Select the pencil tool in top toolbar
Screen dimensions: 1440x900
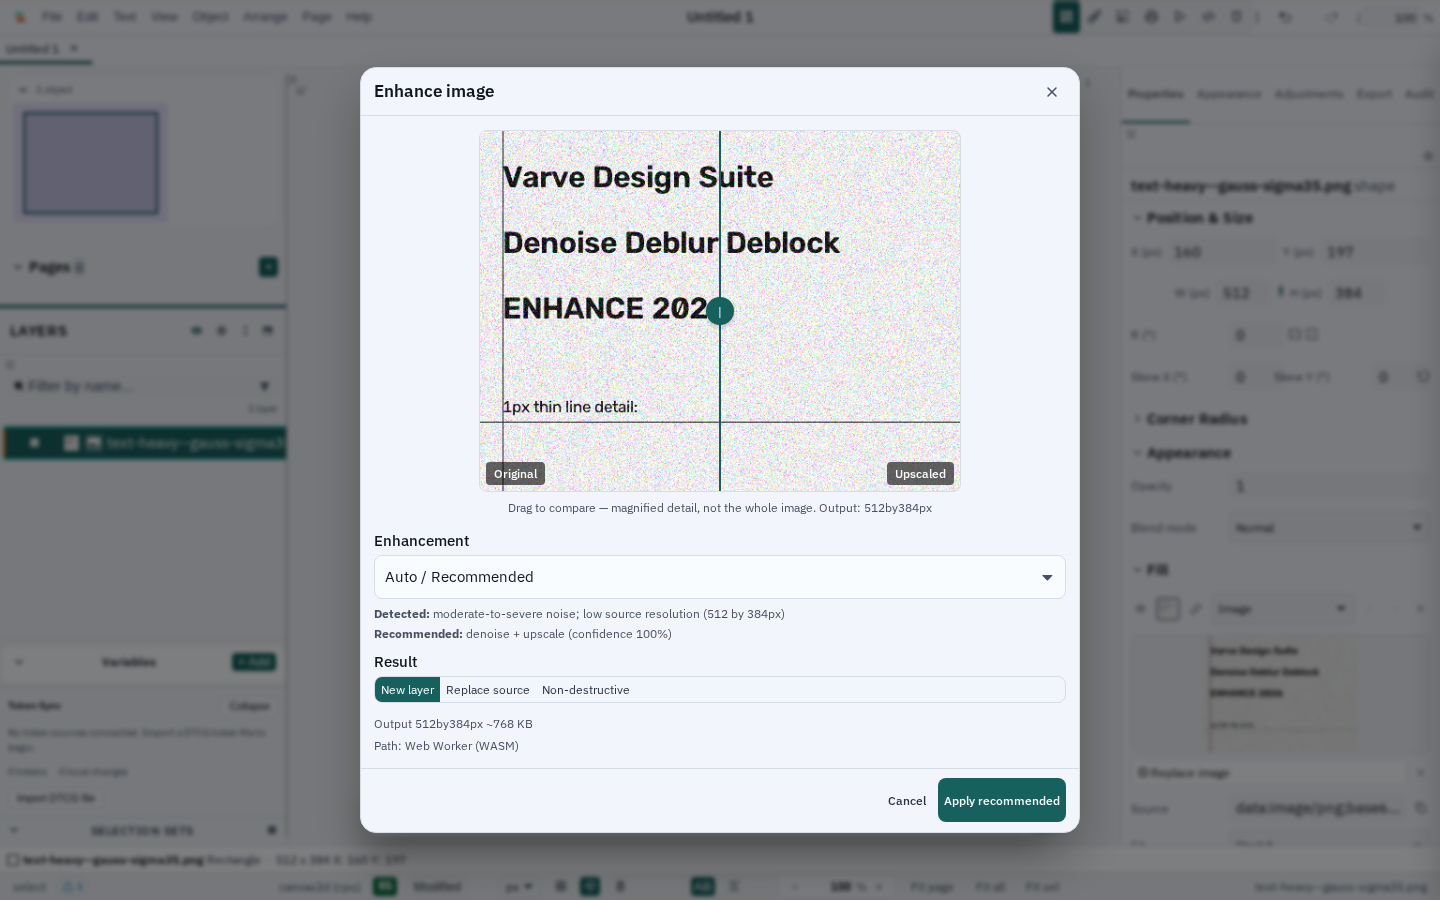point(1095,17)
